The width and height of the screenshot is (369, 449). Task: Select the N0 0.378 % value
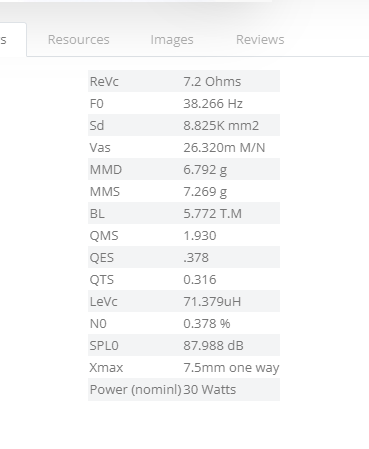[x=207, y=324]
